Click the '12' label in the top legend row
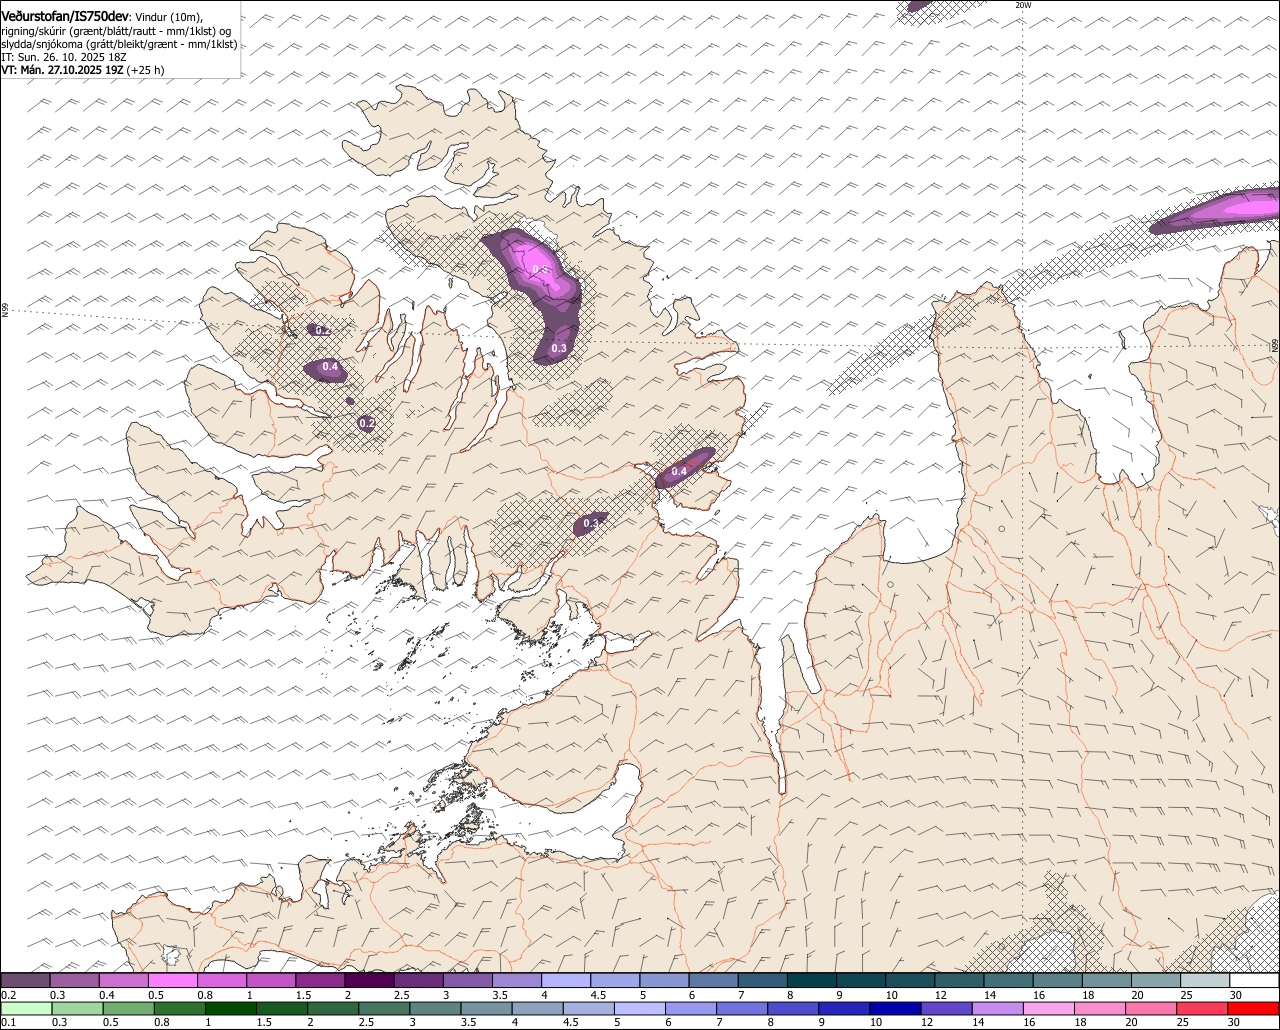The image size is (1280, 1030). pyautogui.click(x=941, y=995)
